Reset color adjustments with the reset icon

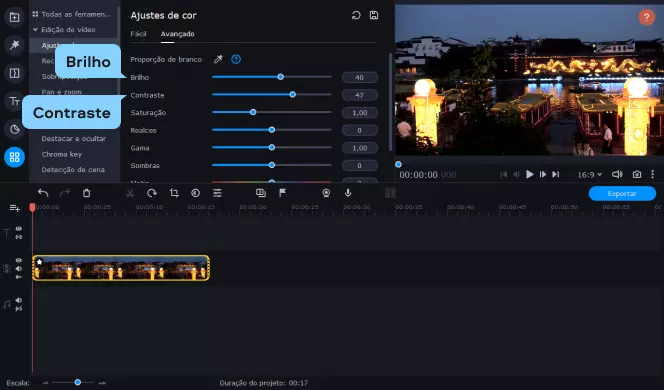356,15
